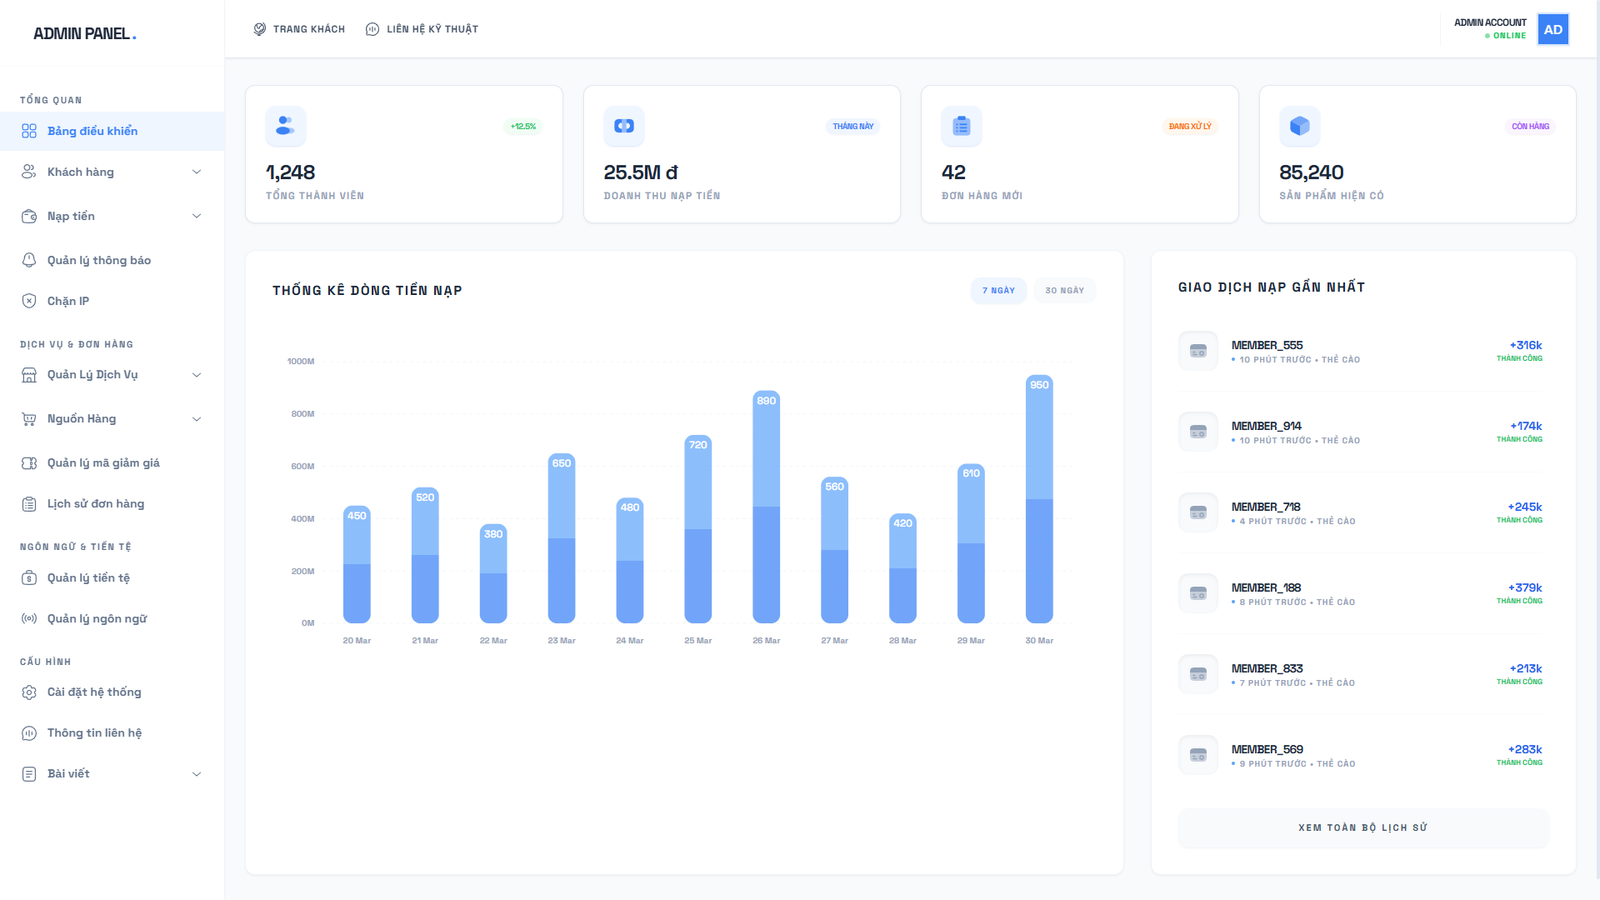Collapse the Bài viết sidebar section
1600x900 pixels.
click(x=196, y=773)
